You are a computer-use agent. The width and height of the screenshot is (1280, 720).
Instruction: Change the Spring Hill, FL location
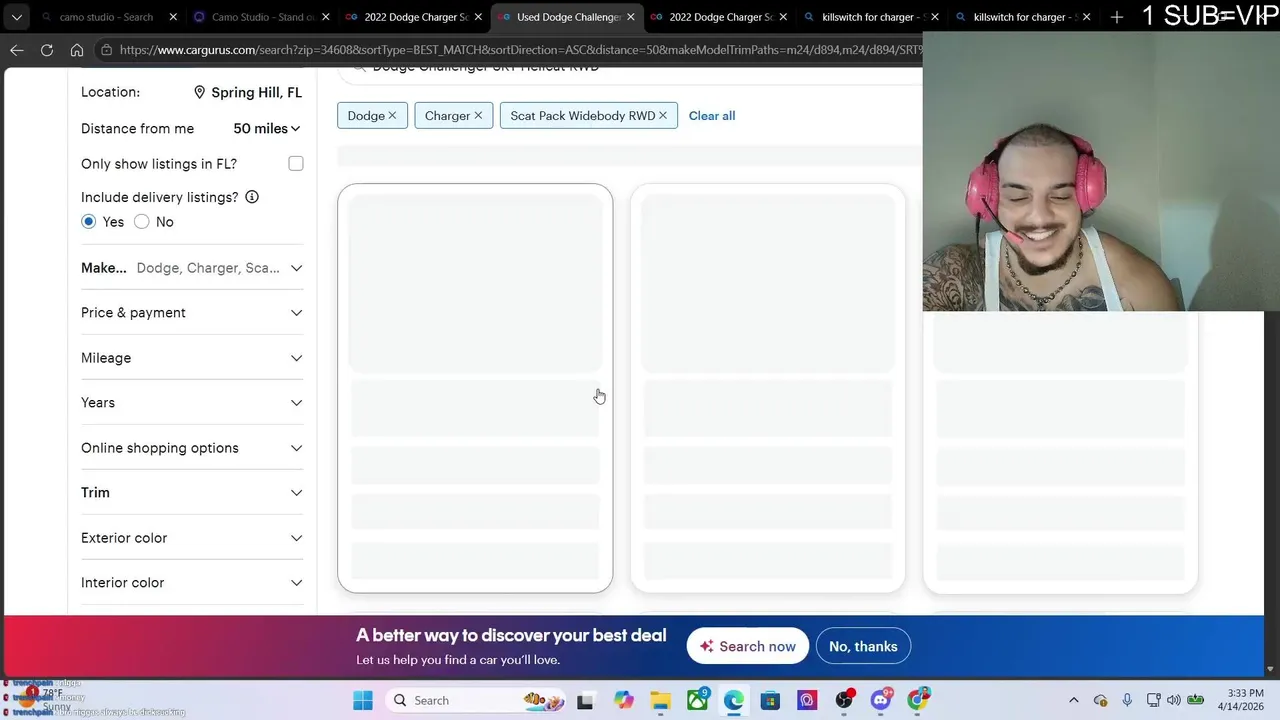[248, 92]
